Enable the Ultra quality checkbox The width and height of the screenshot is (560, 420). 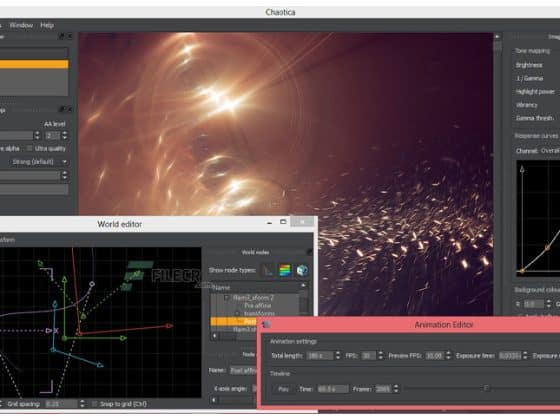coord(30,148)
